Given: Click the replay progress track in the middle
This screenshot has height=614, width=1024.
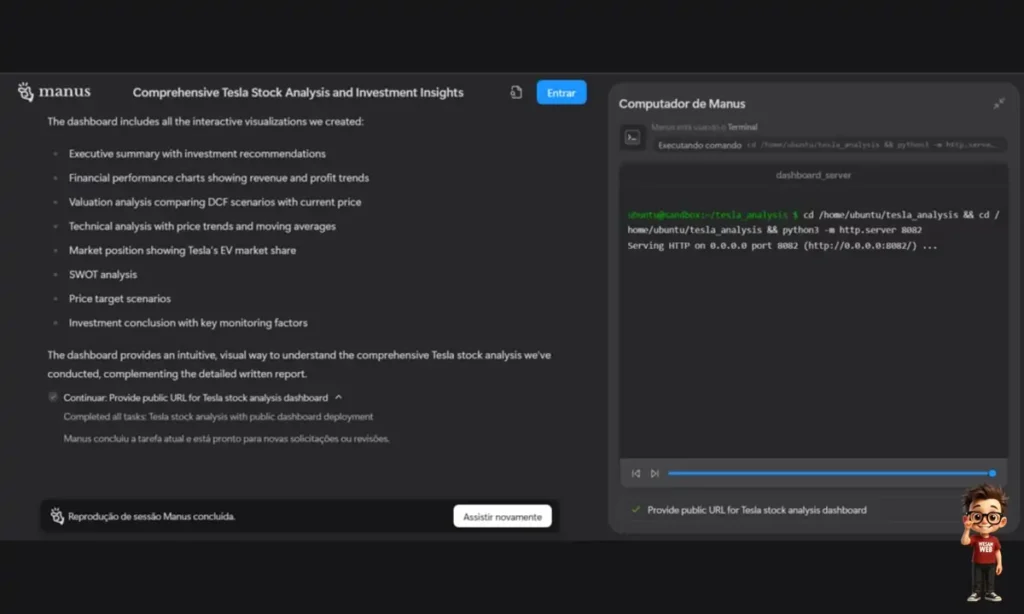Looking at the screenshot, I should pos(829,473).
